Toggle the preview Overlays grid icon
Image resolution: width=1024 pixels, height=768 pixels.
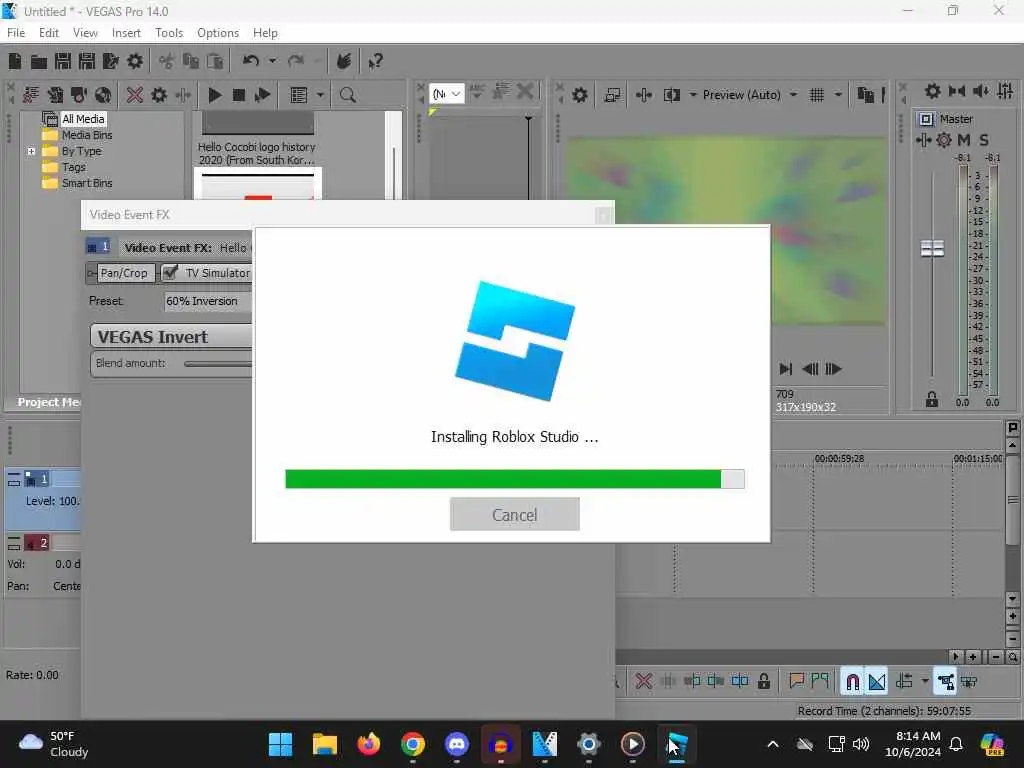click(x=816, y=95)
